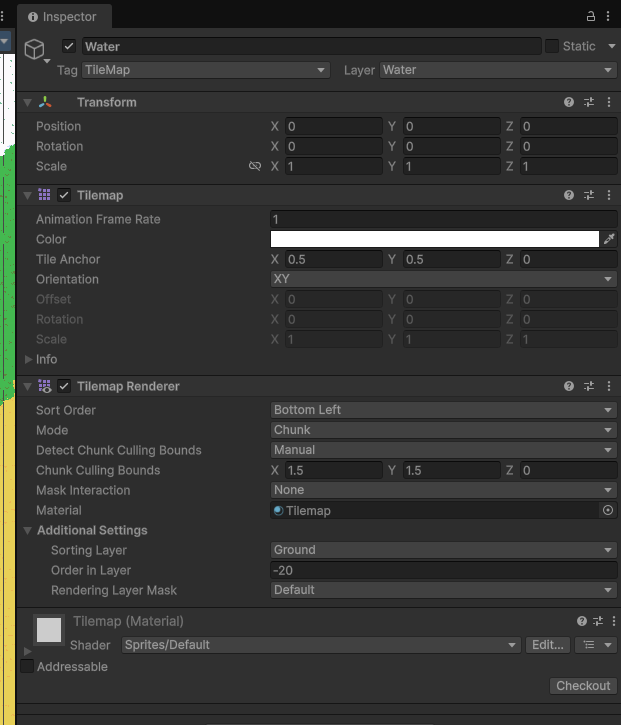621x725 pixels.
Task: Click the white Tilemap Color swatch
Action: [x=434, y=239]
